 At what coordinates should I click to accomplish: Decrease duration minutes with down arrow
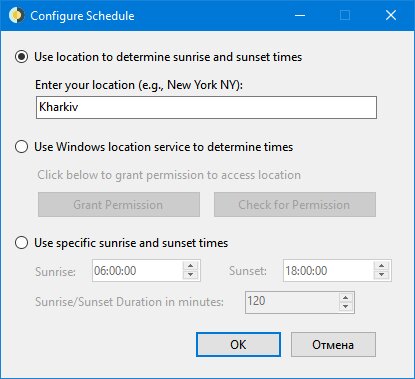(345, 307)
